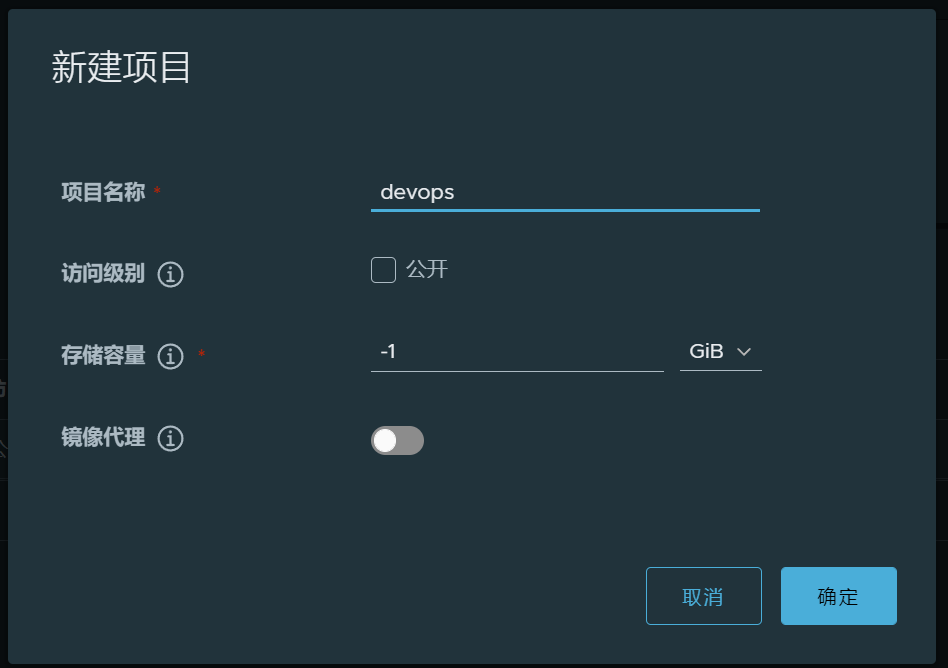Click the info icon beside 镜像代理
The width and height of the screenshot is (948, 668).
click(x=171, y=438)
